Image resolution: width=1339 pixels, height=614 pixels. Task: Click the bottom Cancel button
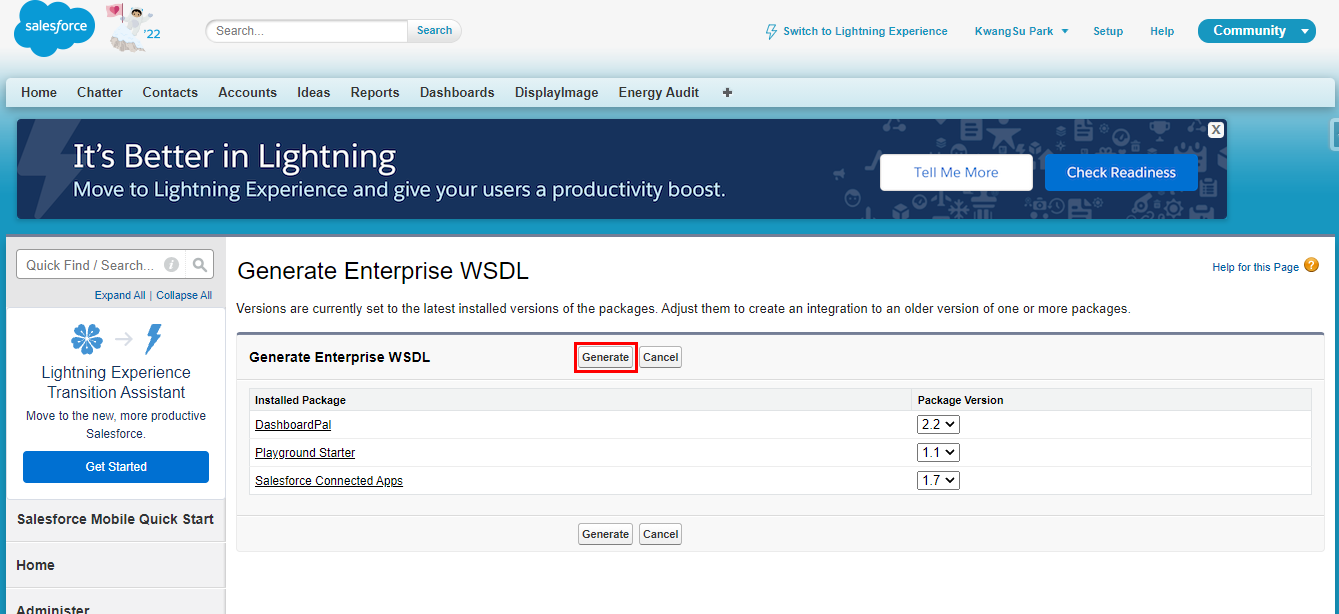point(660,534)
